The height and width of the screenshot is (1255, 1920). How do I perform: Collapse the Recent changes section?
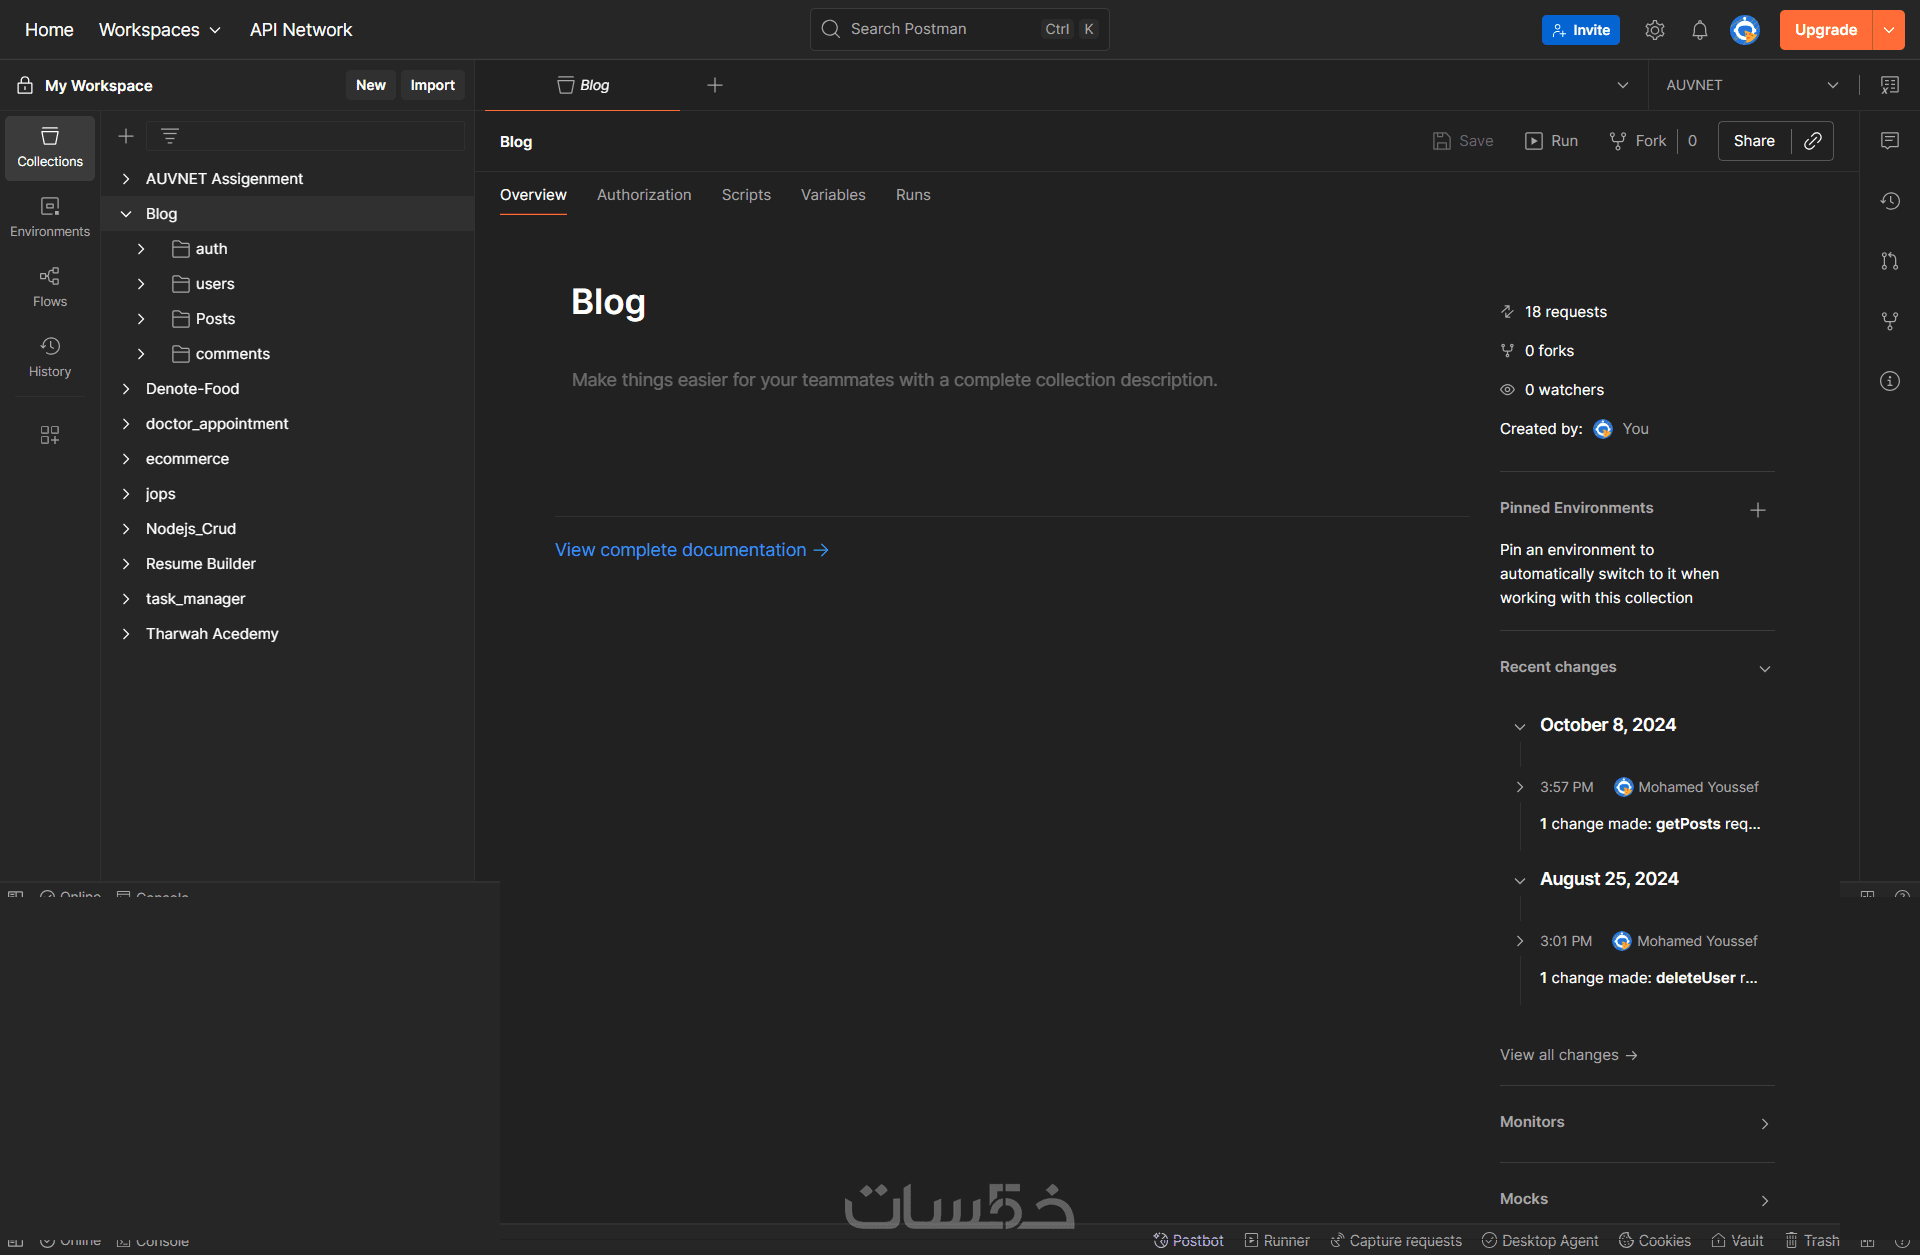pyautogui.click(x=1764, y=668)
